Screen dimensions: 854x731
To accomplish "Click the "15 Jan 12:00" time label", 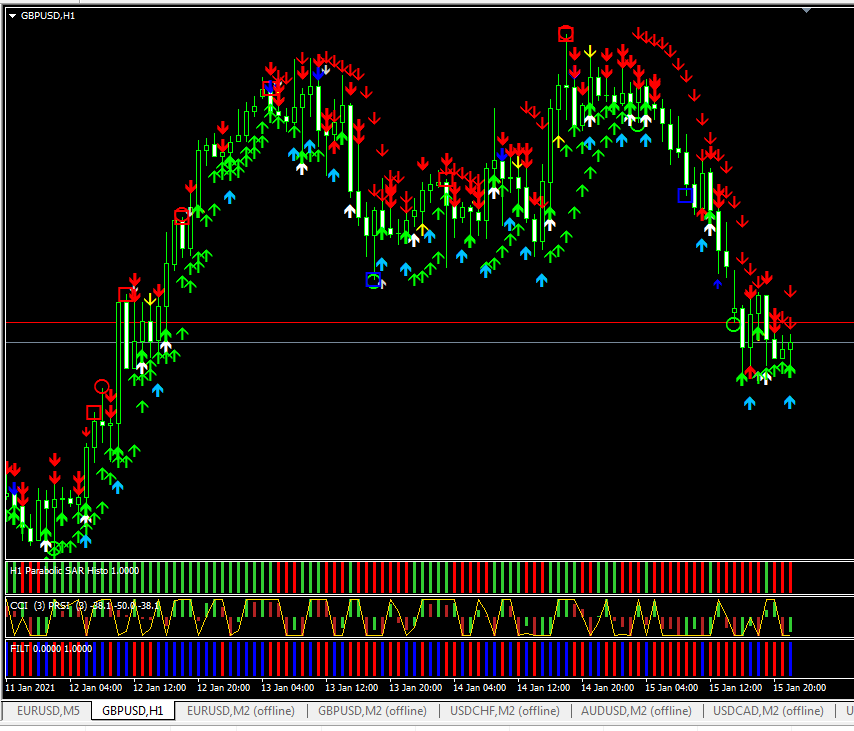I will point(736,687).
